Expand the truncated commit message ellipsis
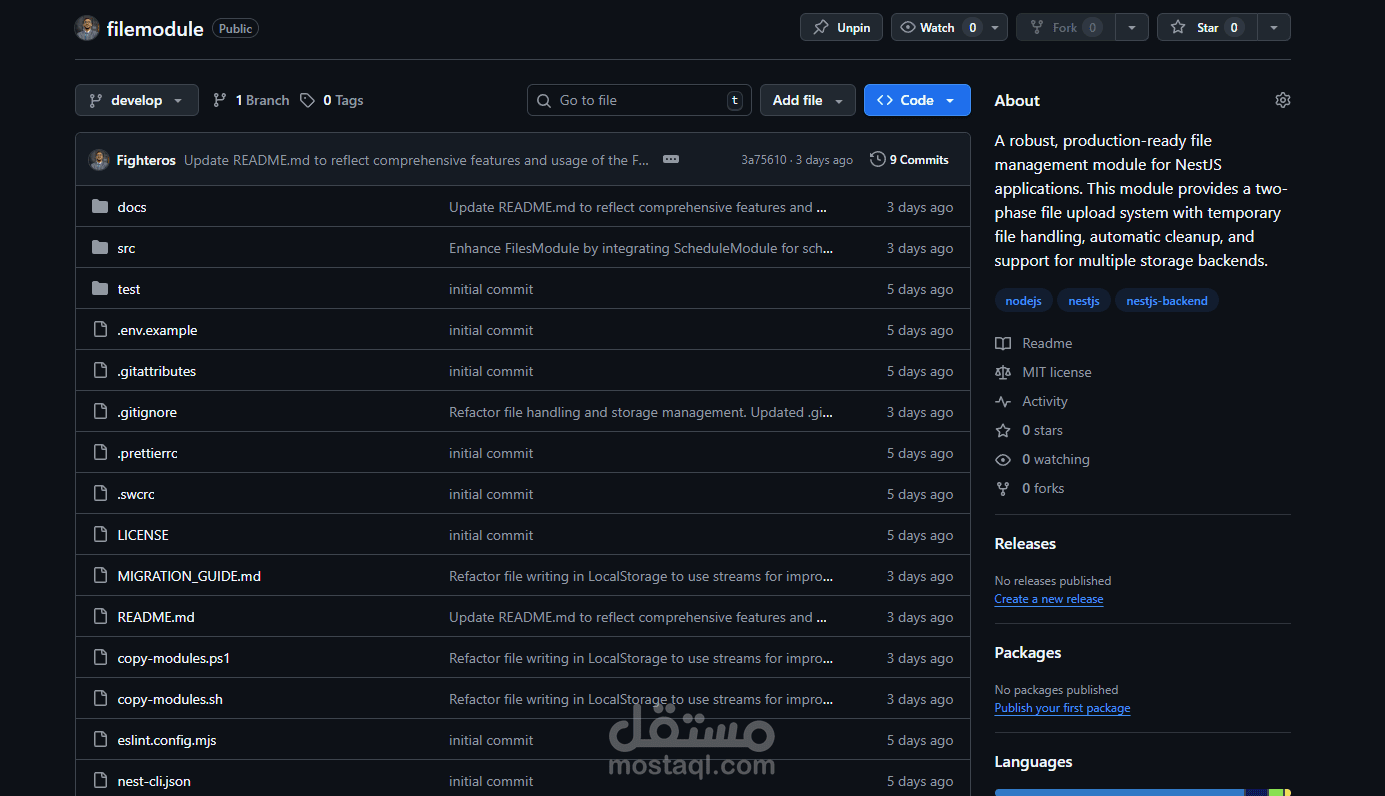This screenshot has width=1385, height=796. tap(670, 159)
